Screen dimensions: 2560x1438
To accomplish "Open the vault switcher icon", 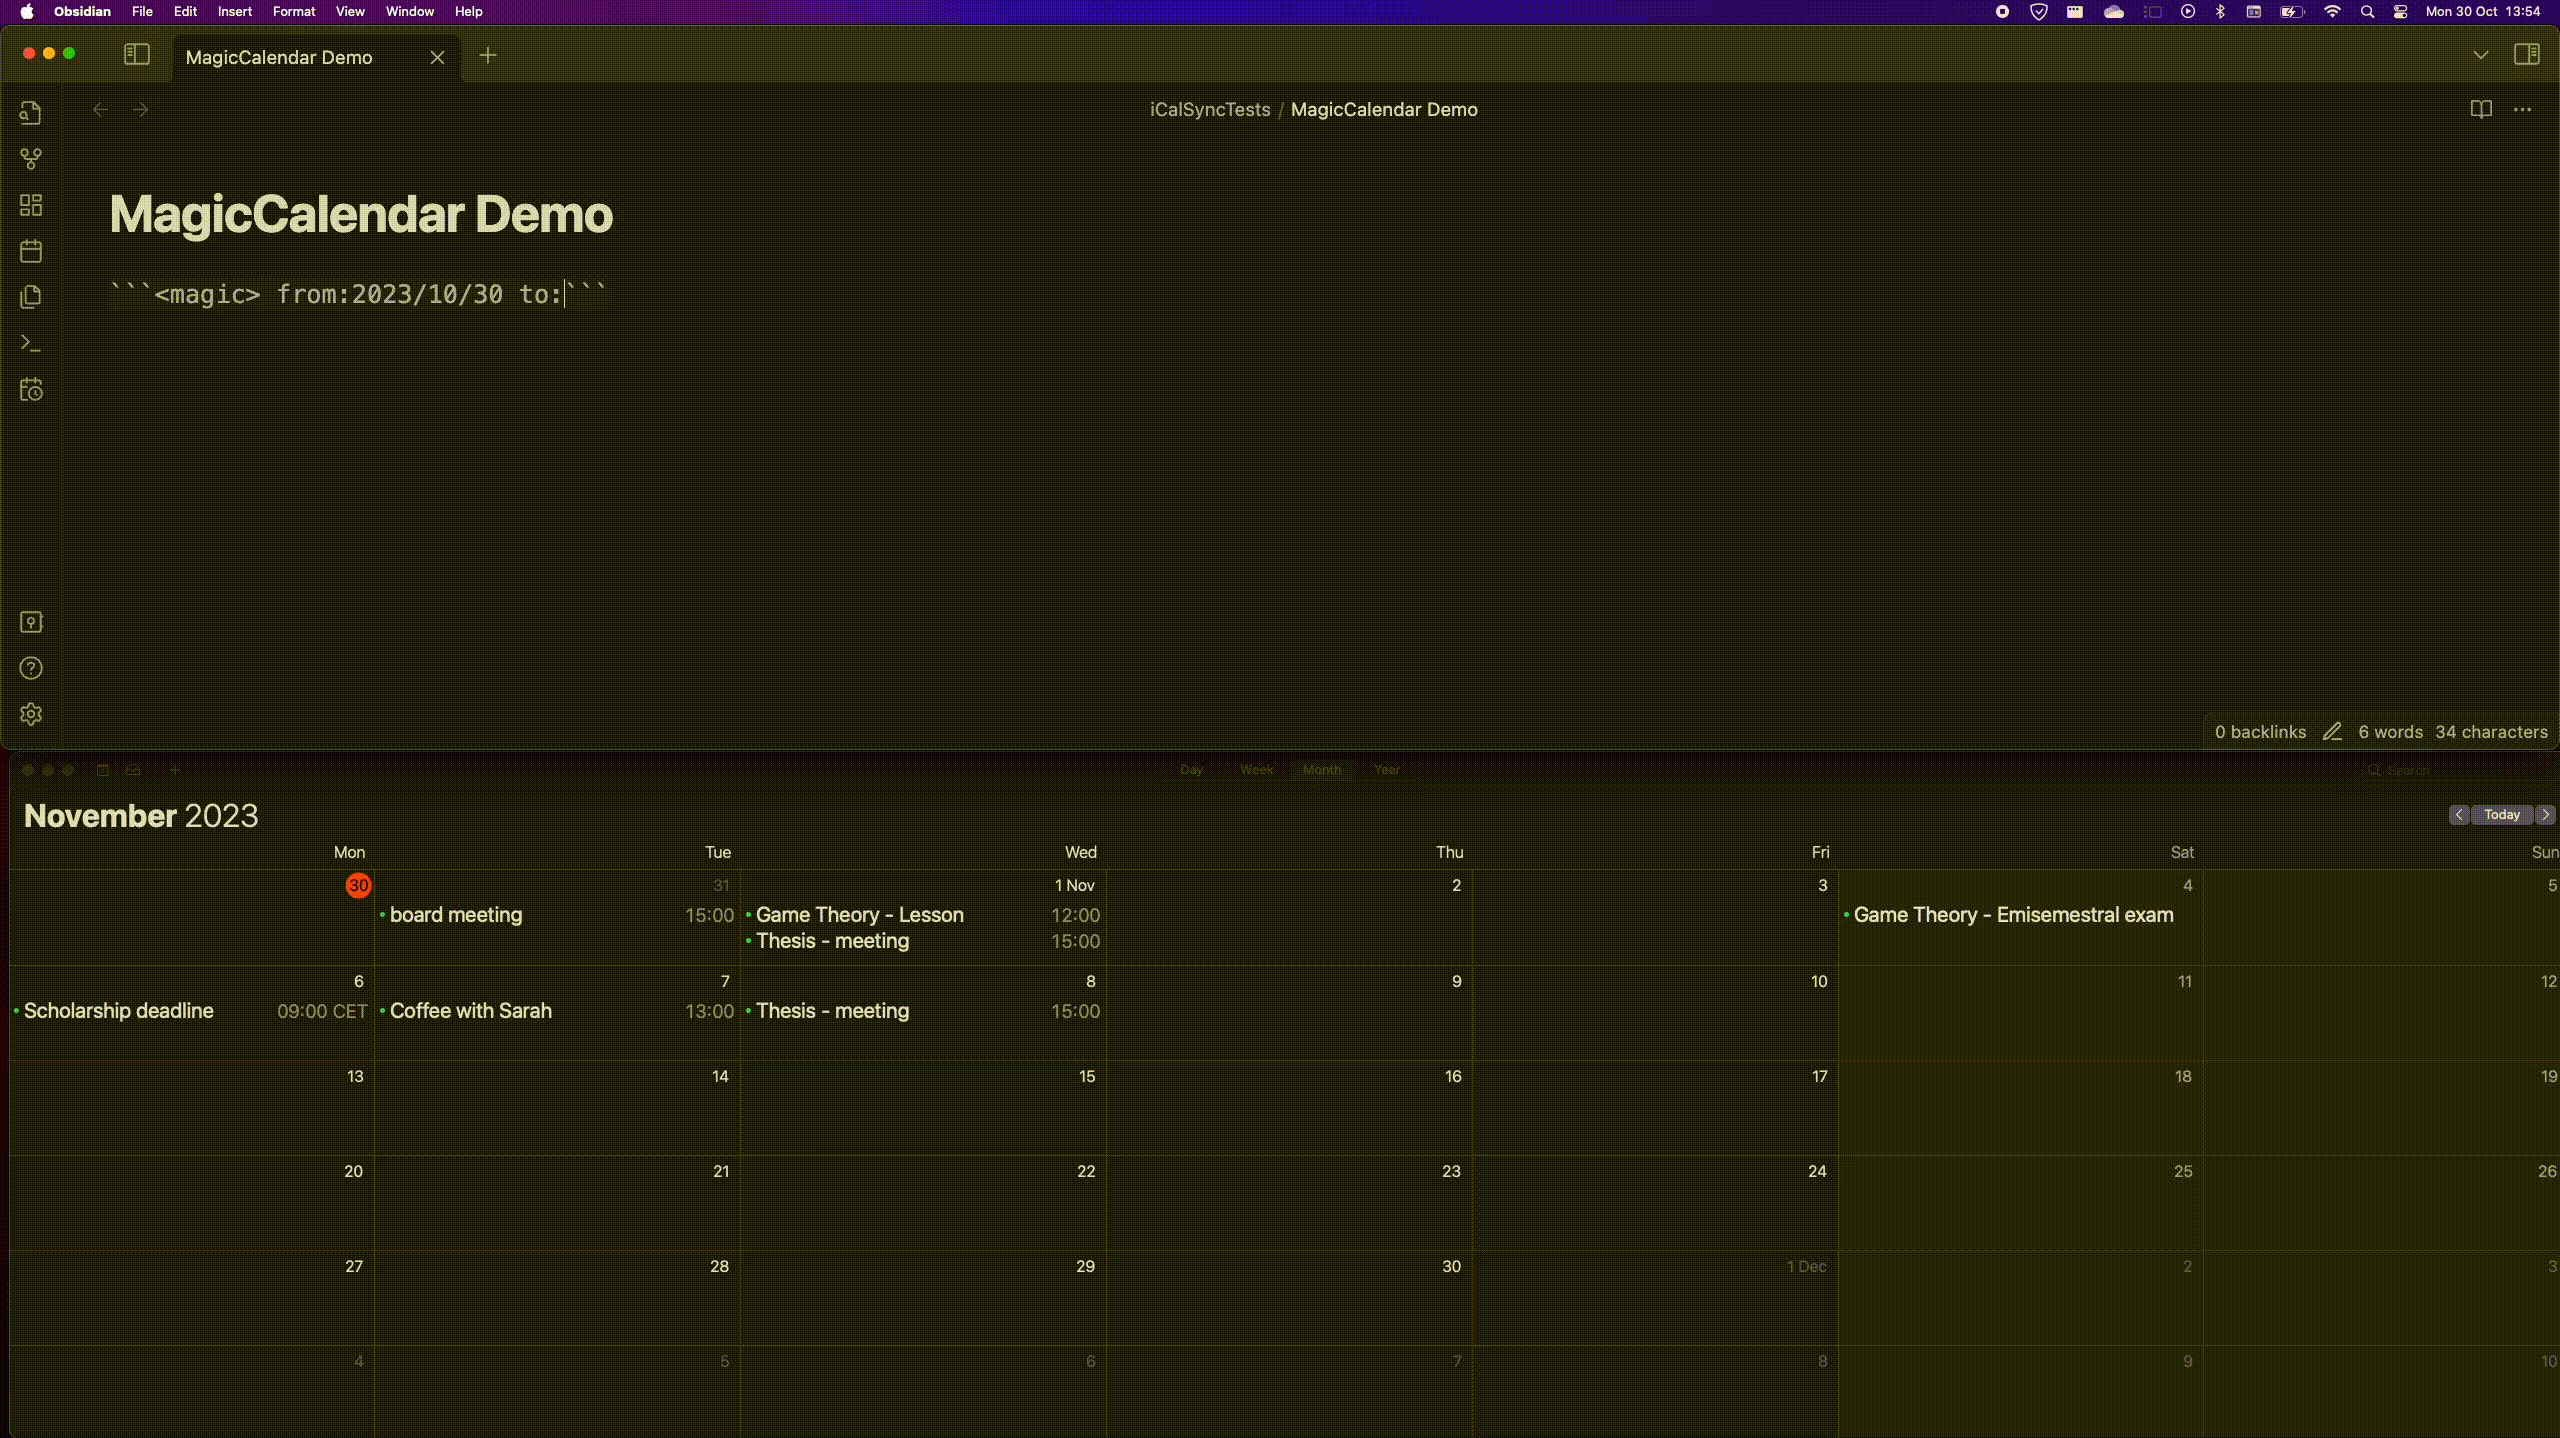I will pyautogui.click(x=31, y=622).
